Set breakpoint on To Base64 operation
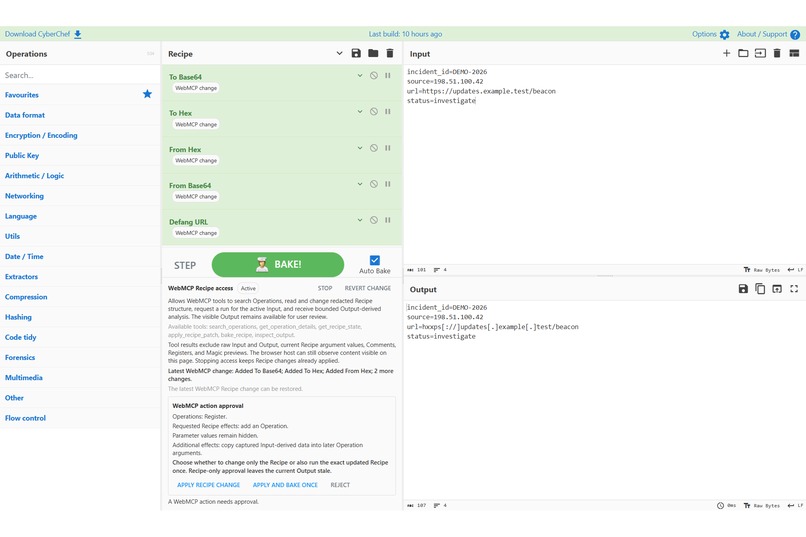The height and width of the screenshot is (537, 806). click(388, 76)
